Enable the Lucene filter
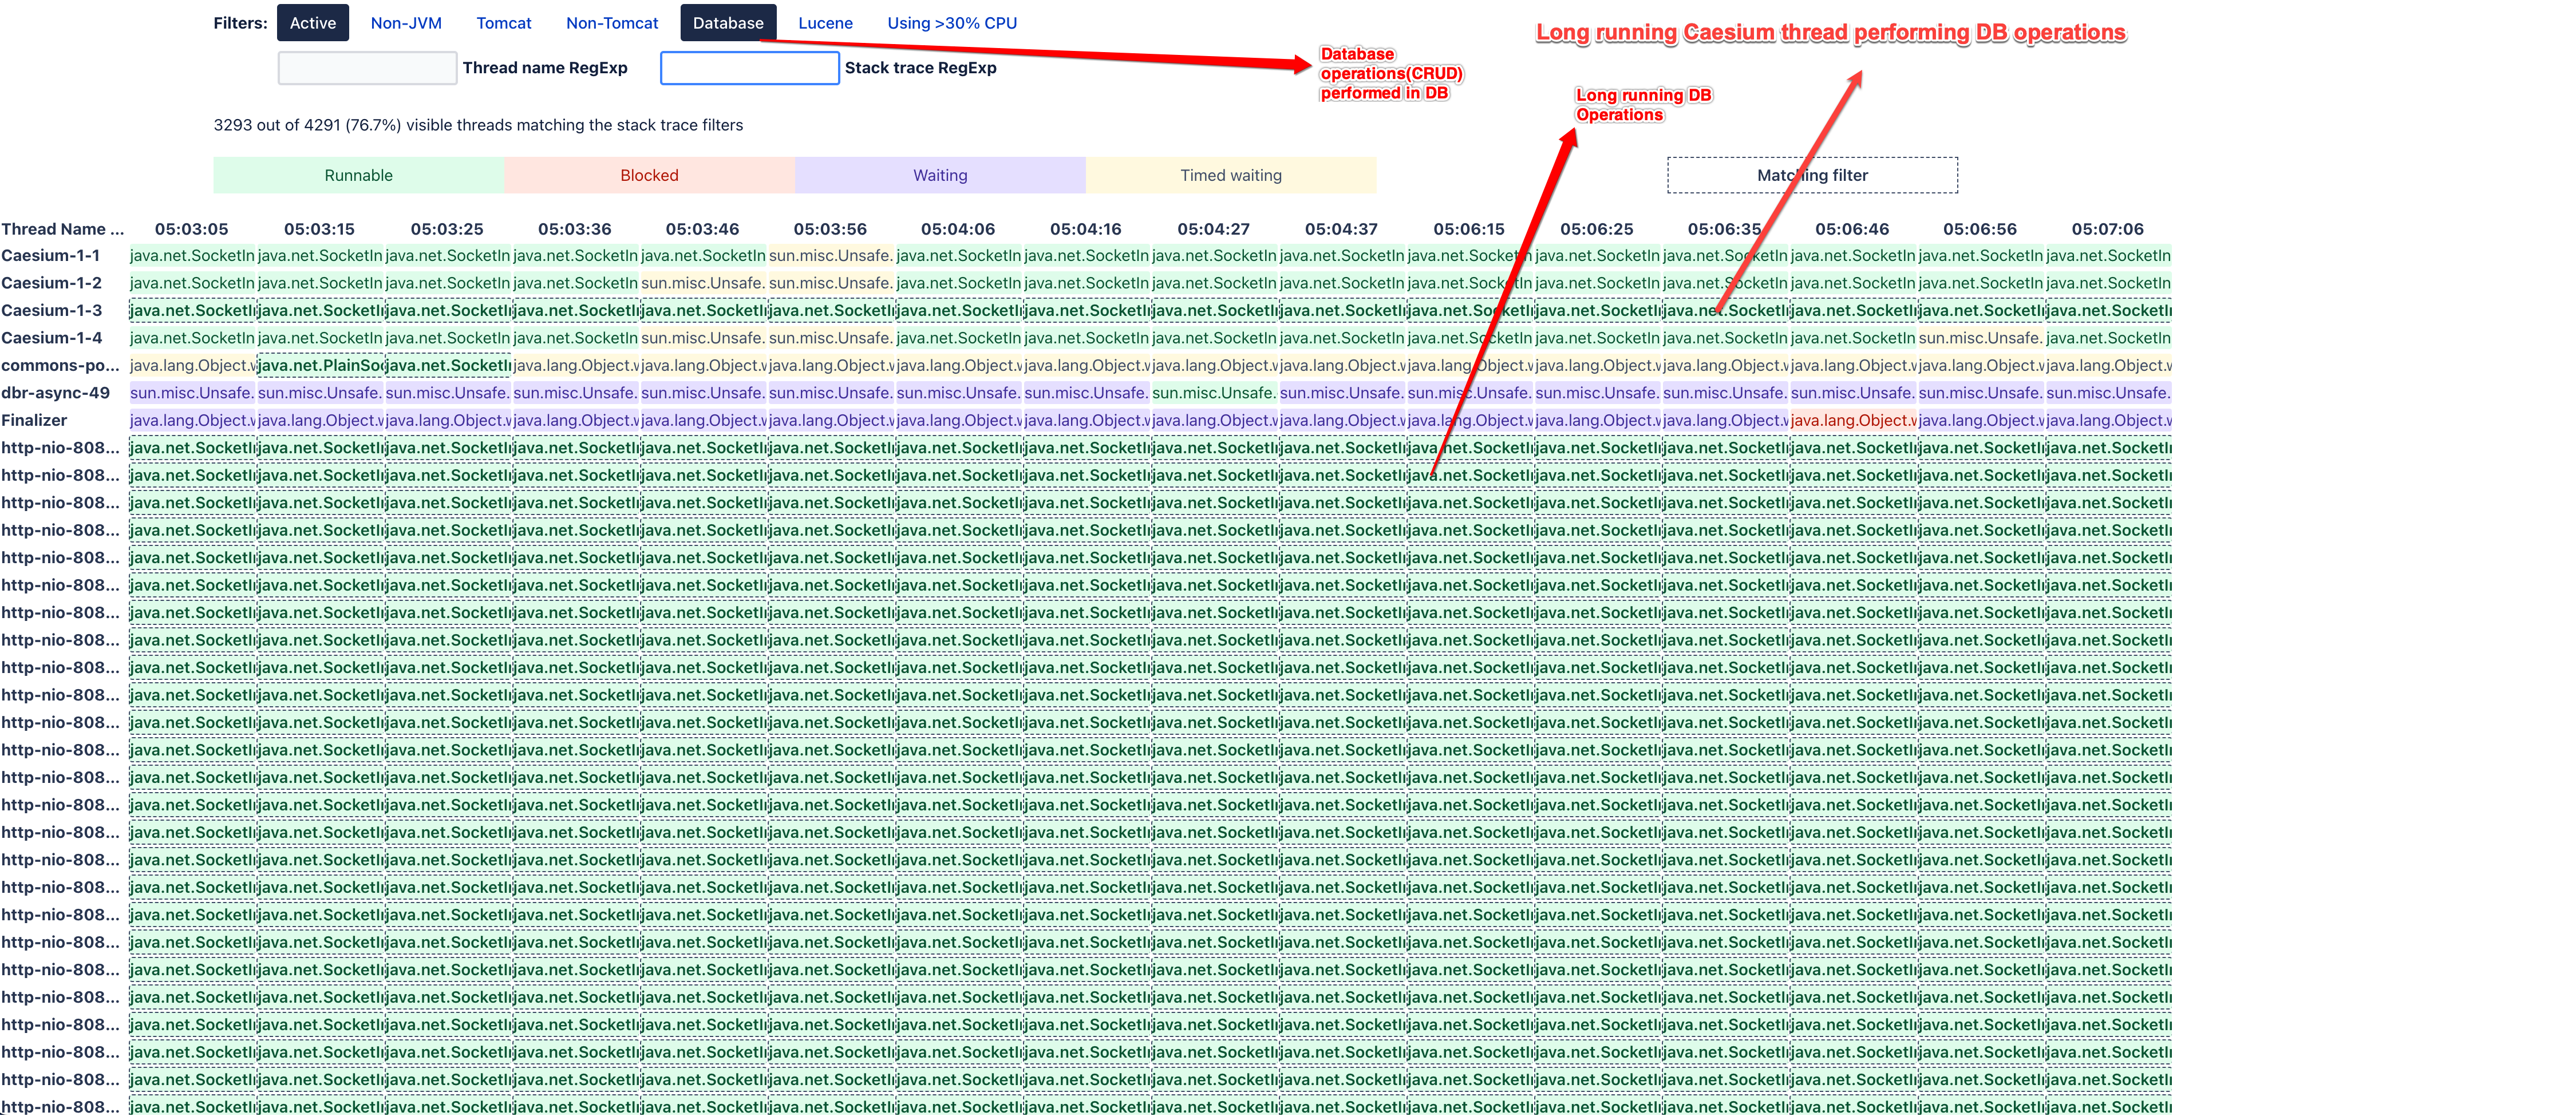2576x1116 pixels. [825, 23]
